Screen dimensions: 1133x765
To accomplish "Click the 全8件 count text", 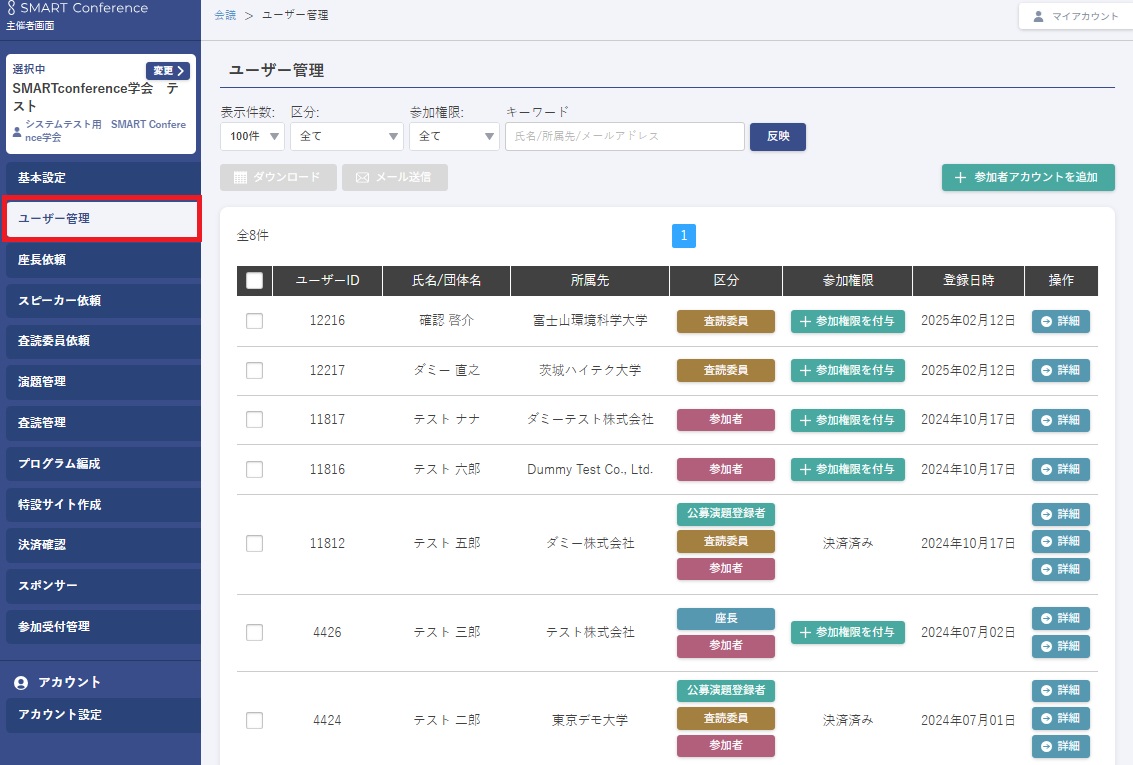I will (x=253, y=235).
